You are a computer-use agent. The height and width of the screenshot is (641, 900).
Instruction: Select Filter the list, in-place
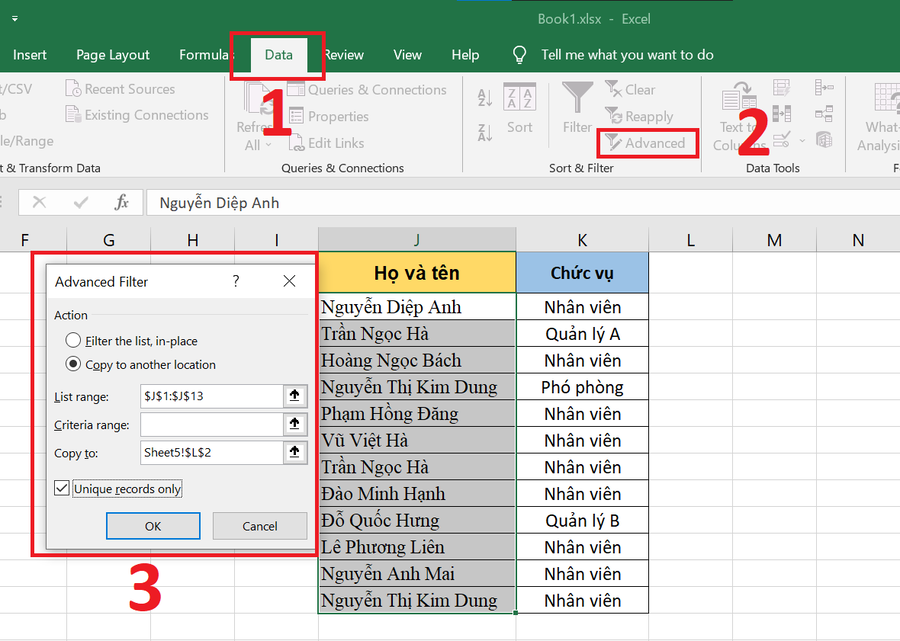click(132, 341)
